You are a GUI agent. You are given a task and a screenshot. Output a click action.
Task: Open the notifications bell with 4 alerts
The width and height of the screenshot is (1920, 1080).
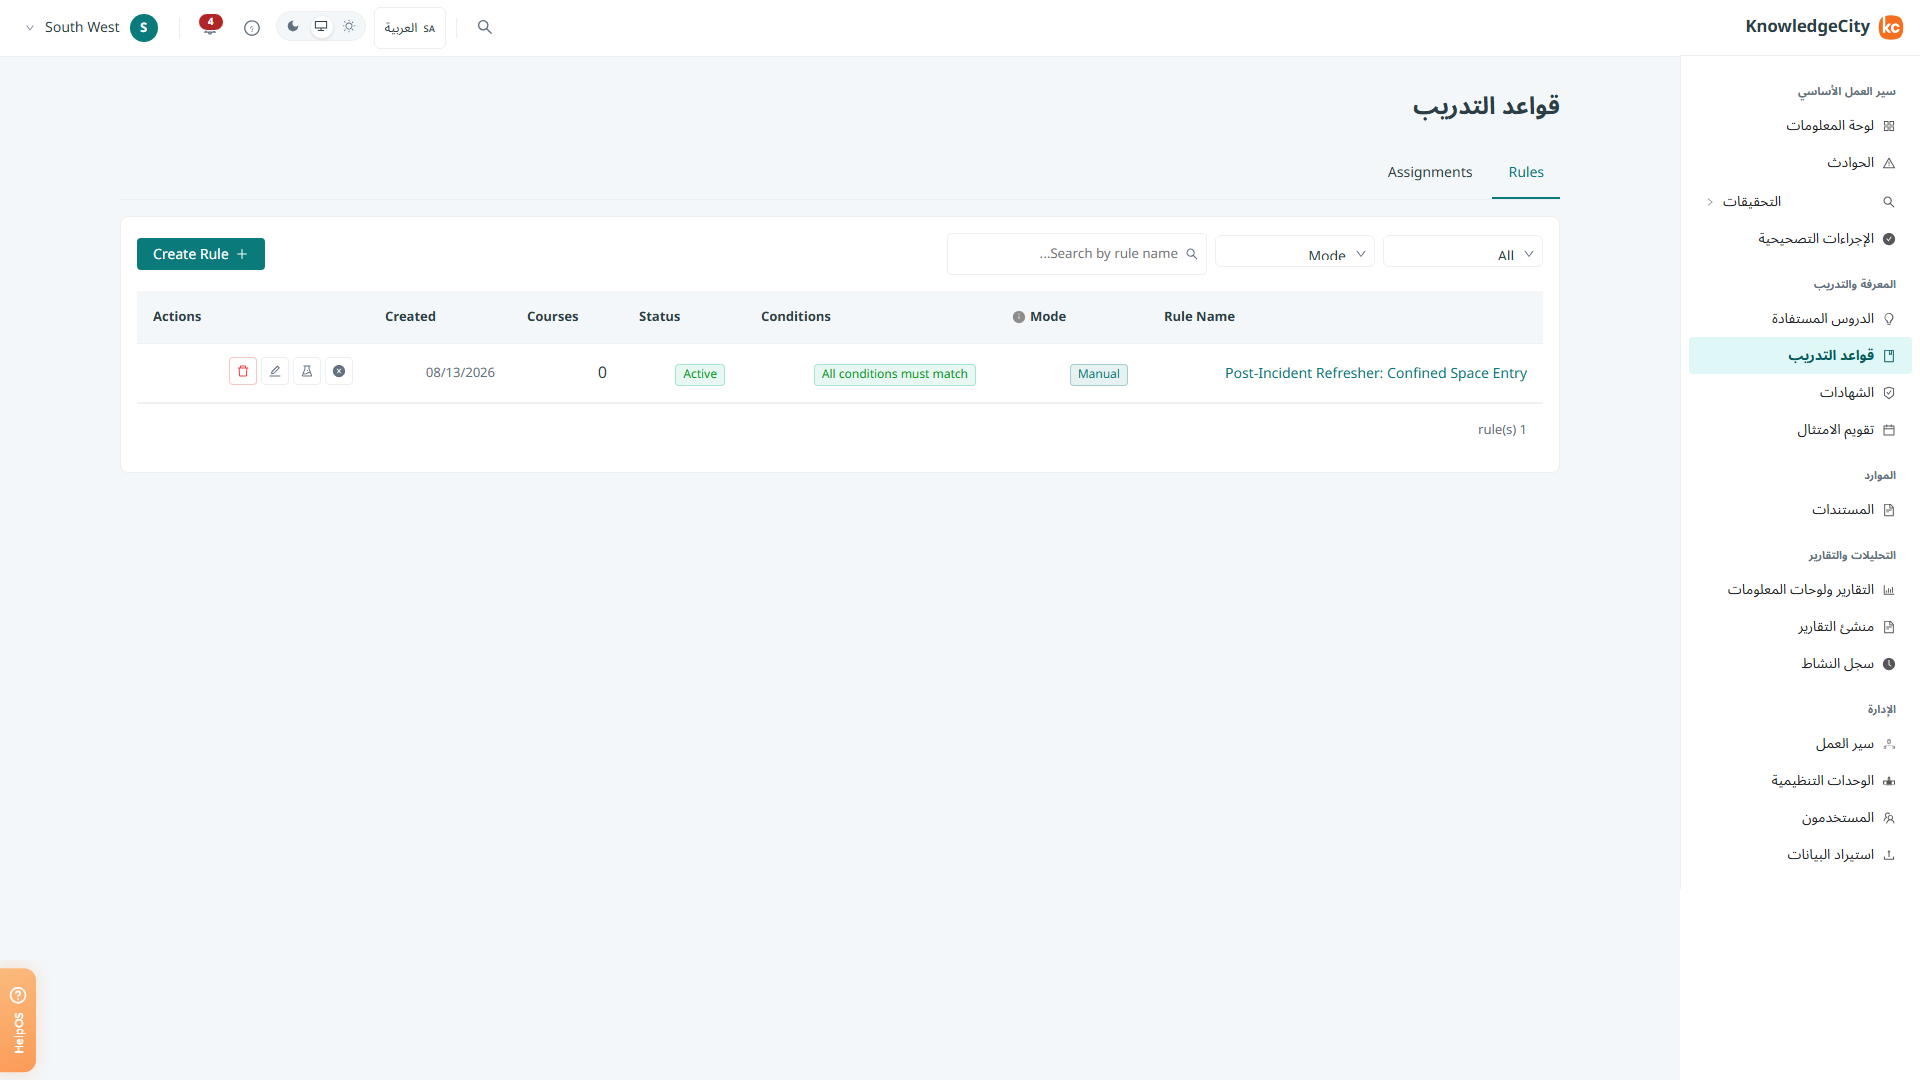tap(210, 26)
